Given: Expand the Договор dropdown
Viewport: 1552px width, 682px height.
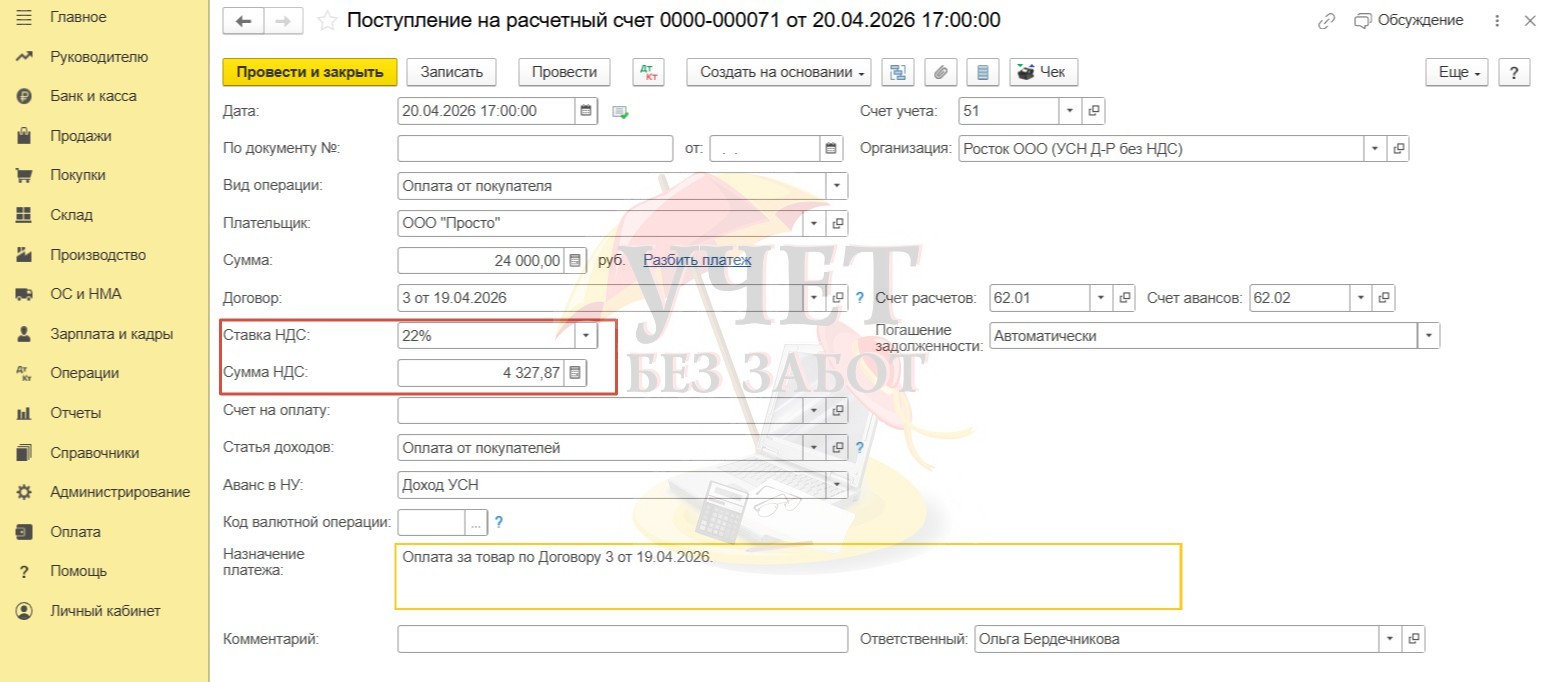Looking at the screenshot, I should pos(815,298).
